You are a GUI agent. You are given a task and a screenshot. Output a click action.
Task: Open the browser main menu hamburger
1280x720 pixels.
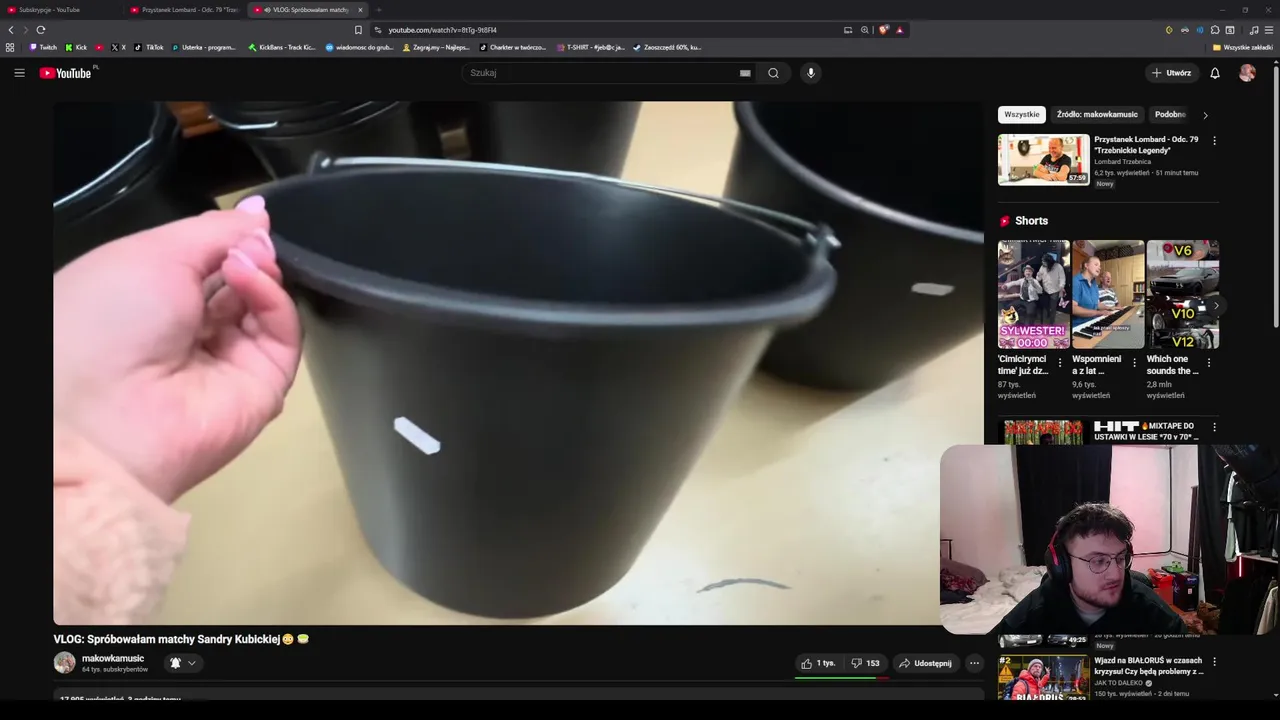click(1269, 30)
